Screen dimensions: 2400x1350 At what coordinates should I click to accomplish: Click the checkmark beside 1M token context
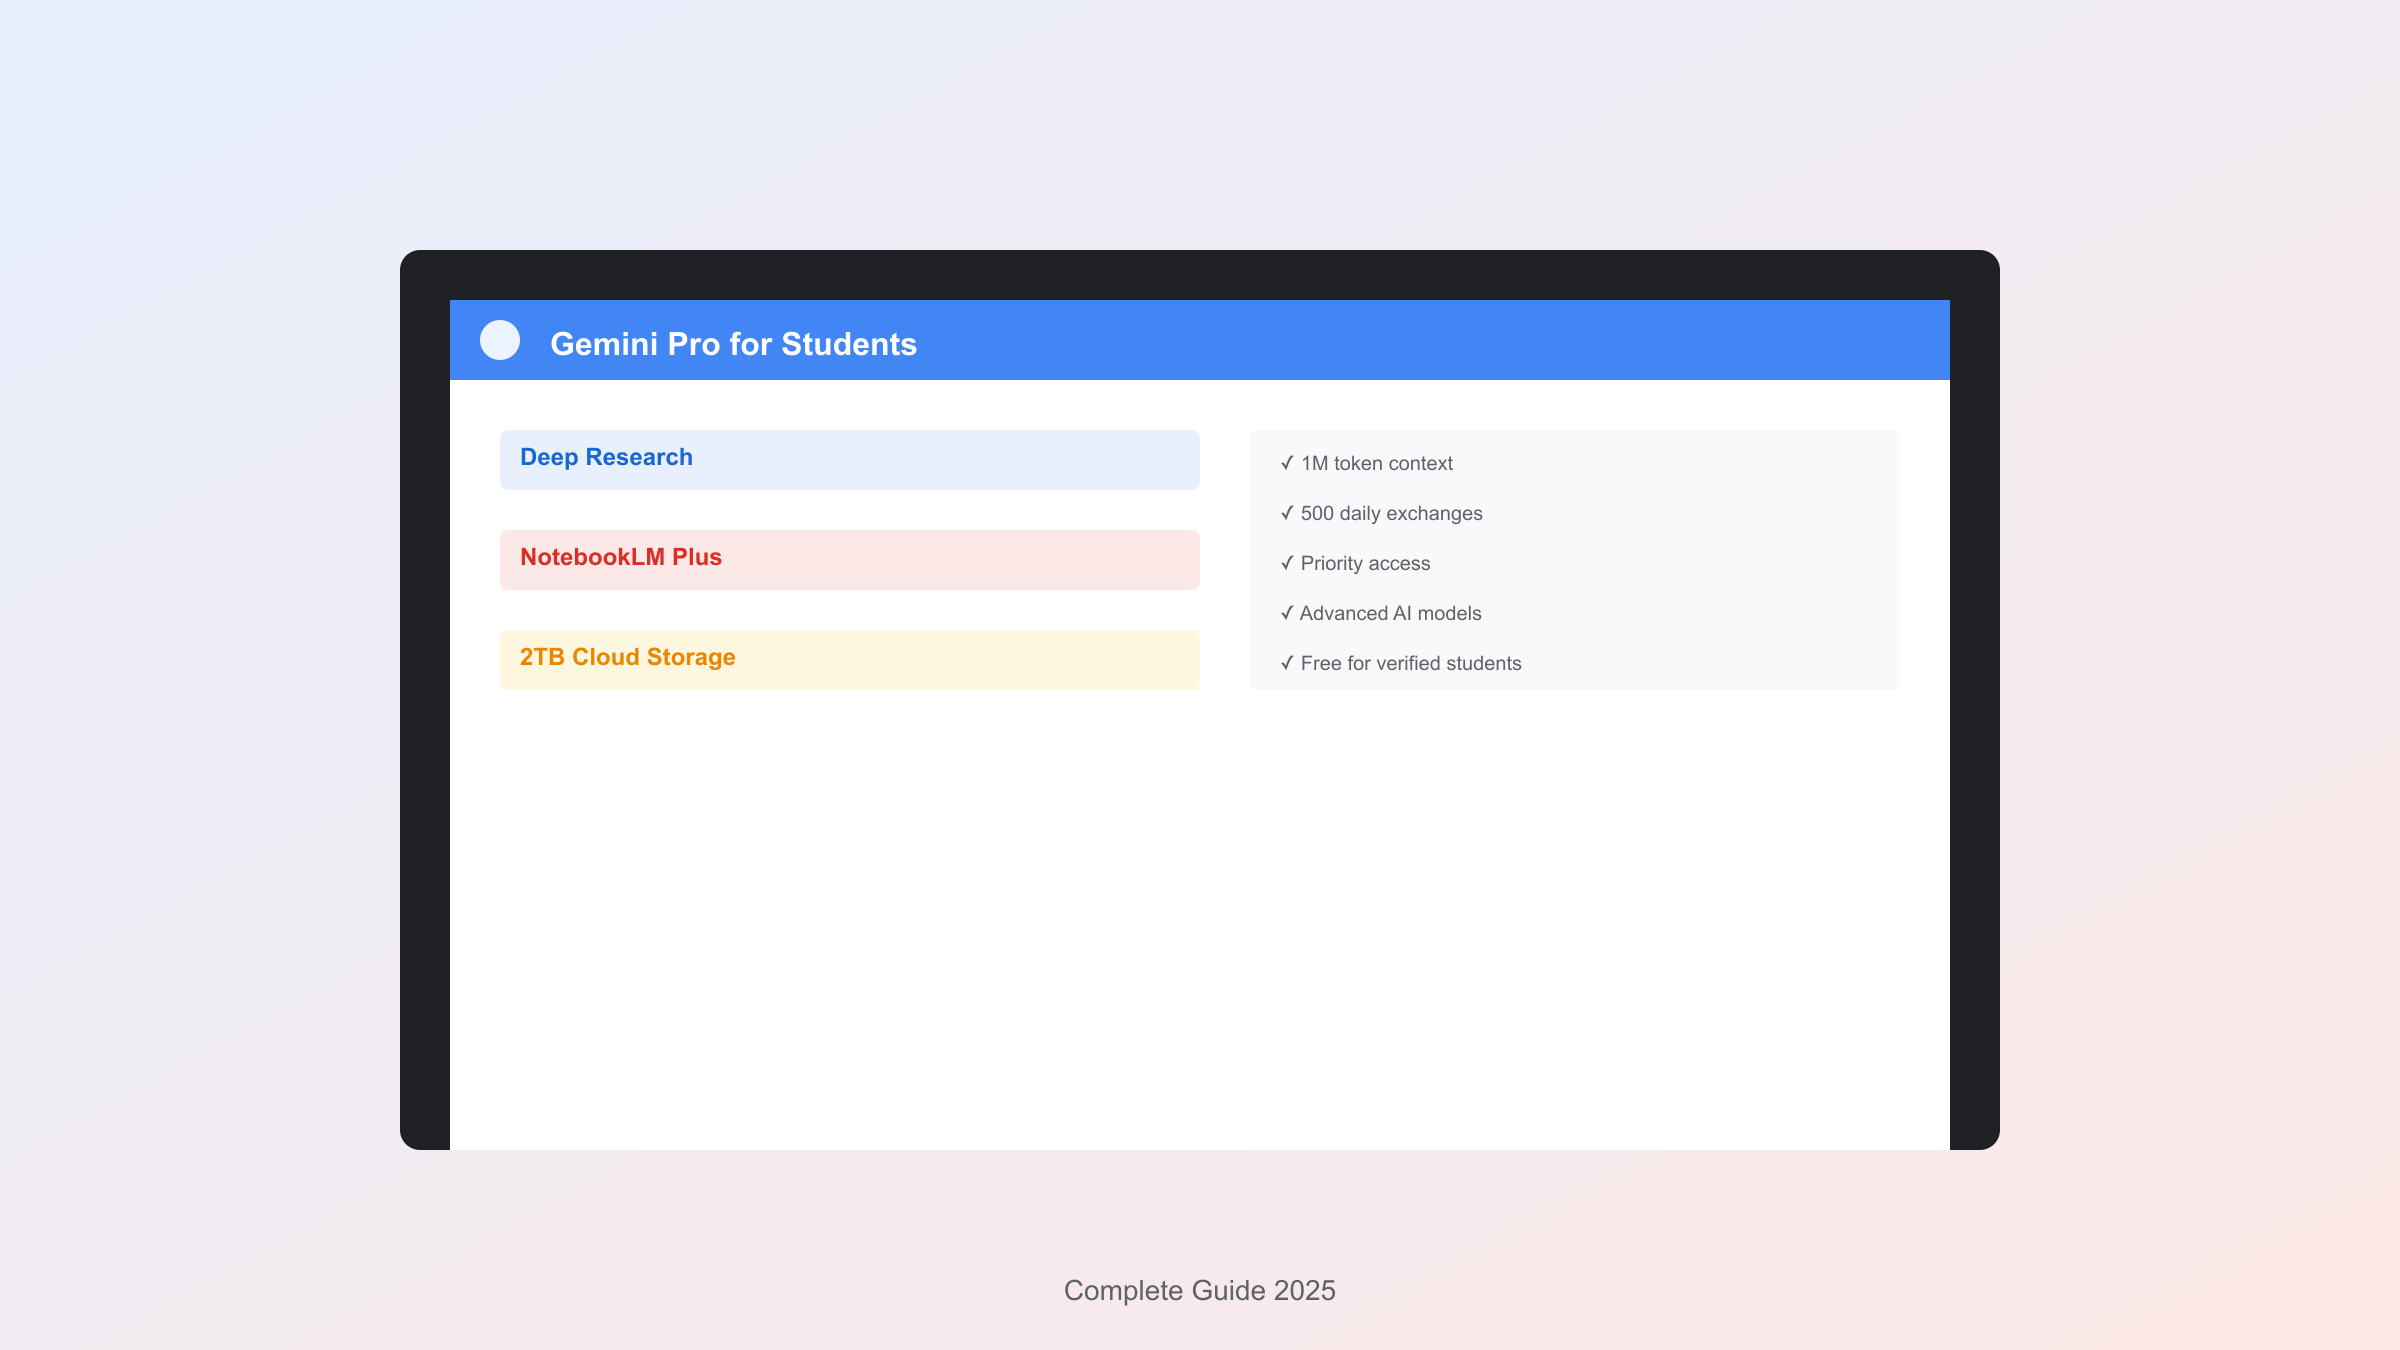(x=1287, y=463)
